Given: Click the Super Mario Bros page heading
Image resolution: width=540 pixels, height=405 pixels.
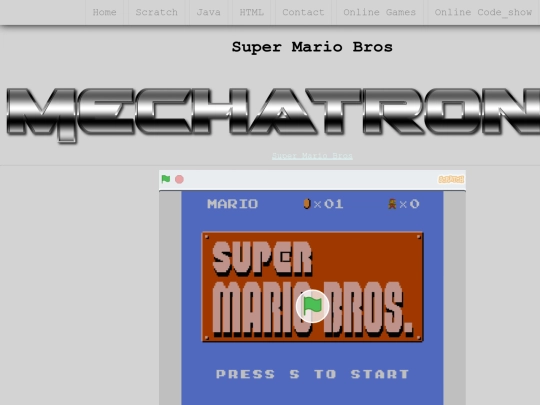Looking at the screenshot, I should pyautogui.click(x=312, y=47).
